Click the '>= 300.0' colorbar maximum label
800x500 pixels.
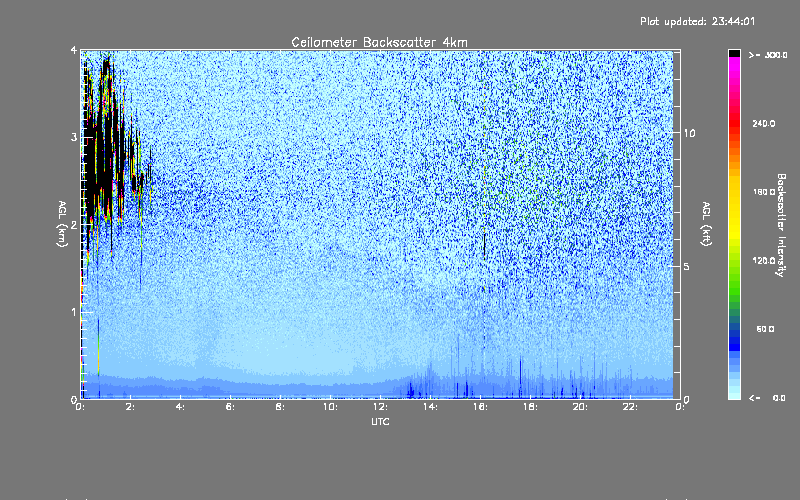(x=768, y=55)
